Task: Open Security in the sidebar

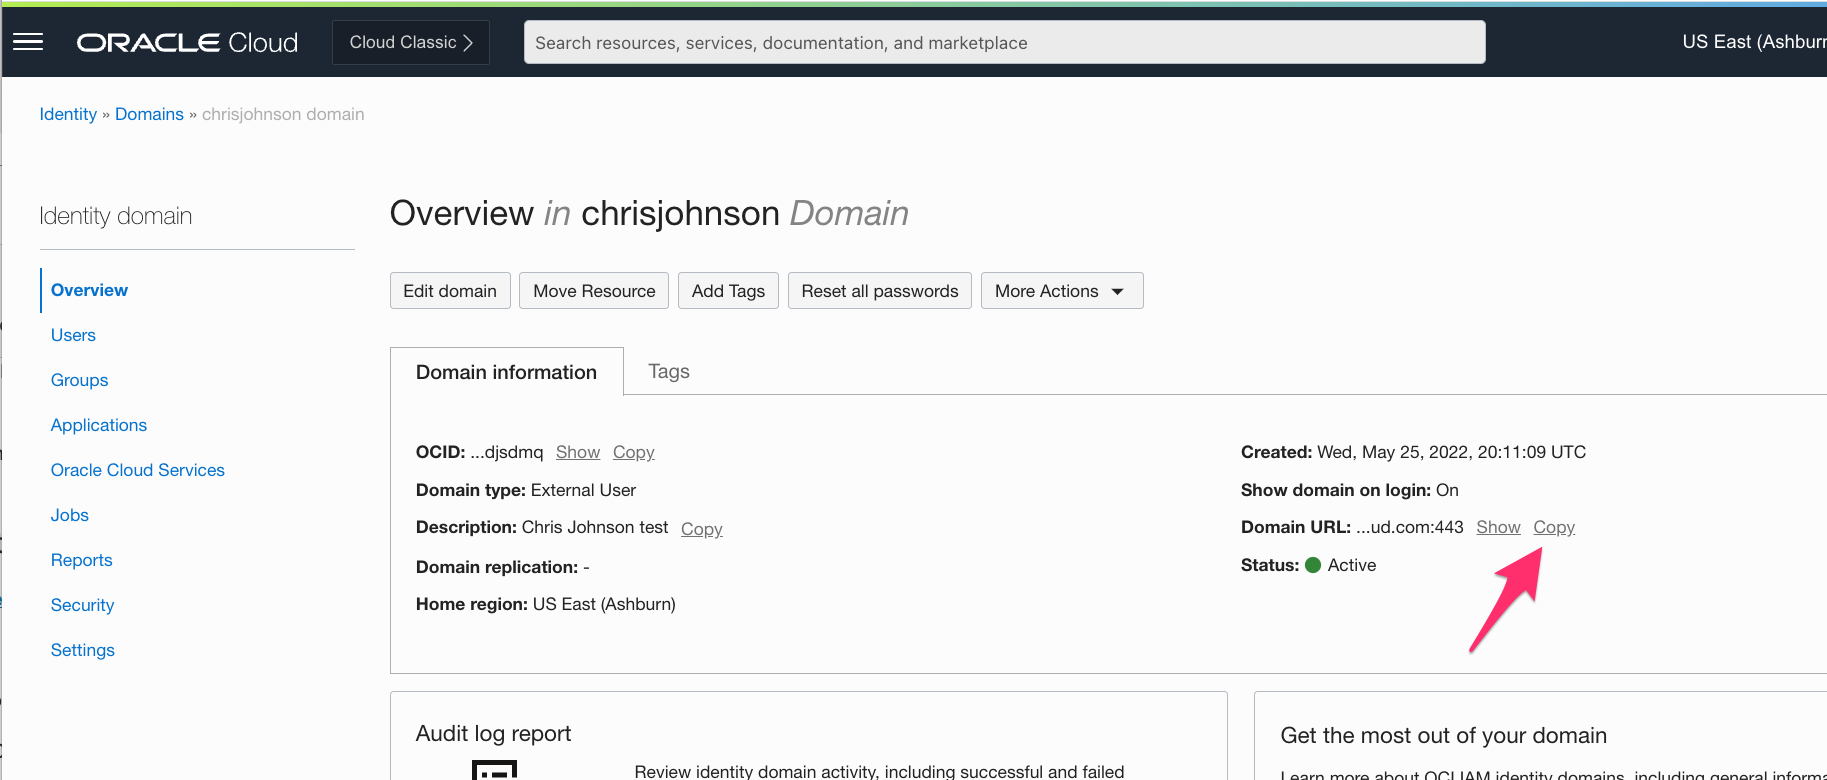Action: [82, 605]
